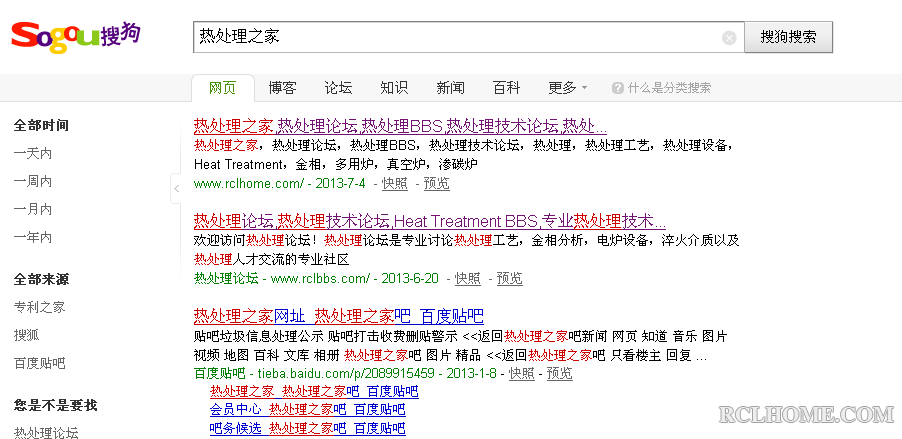Filter results to 一年内
Image resolution: width=902 pixels, height=439 pixels.
pyautogui.click(x=33, y=238)
